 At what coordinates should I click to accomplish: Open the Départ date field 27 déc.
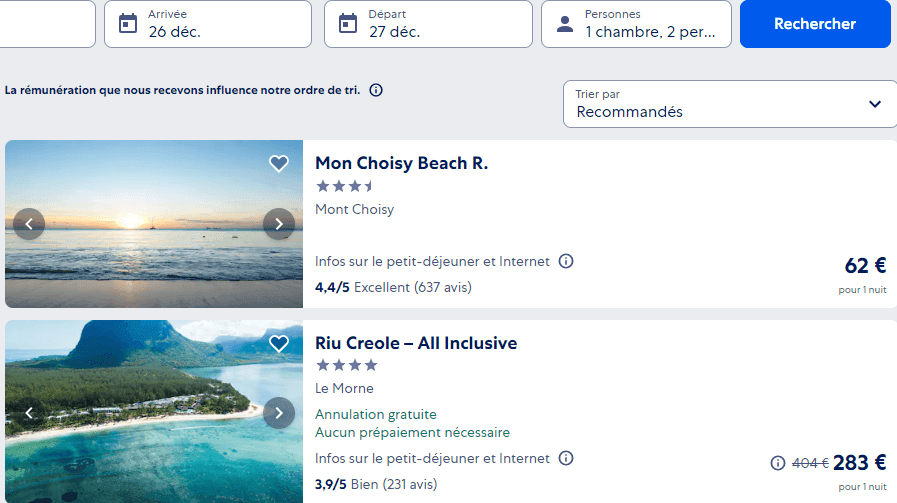click(x=428, y=23)
